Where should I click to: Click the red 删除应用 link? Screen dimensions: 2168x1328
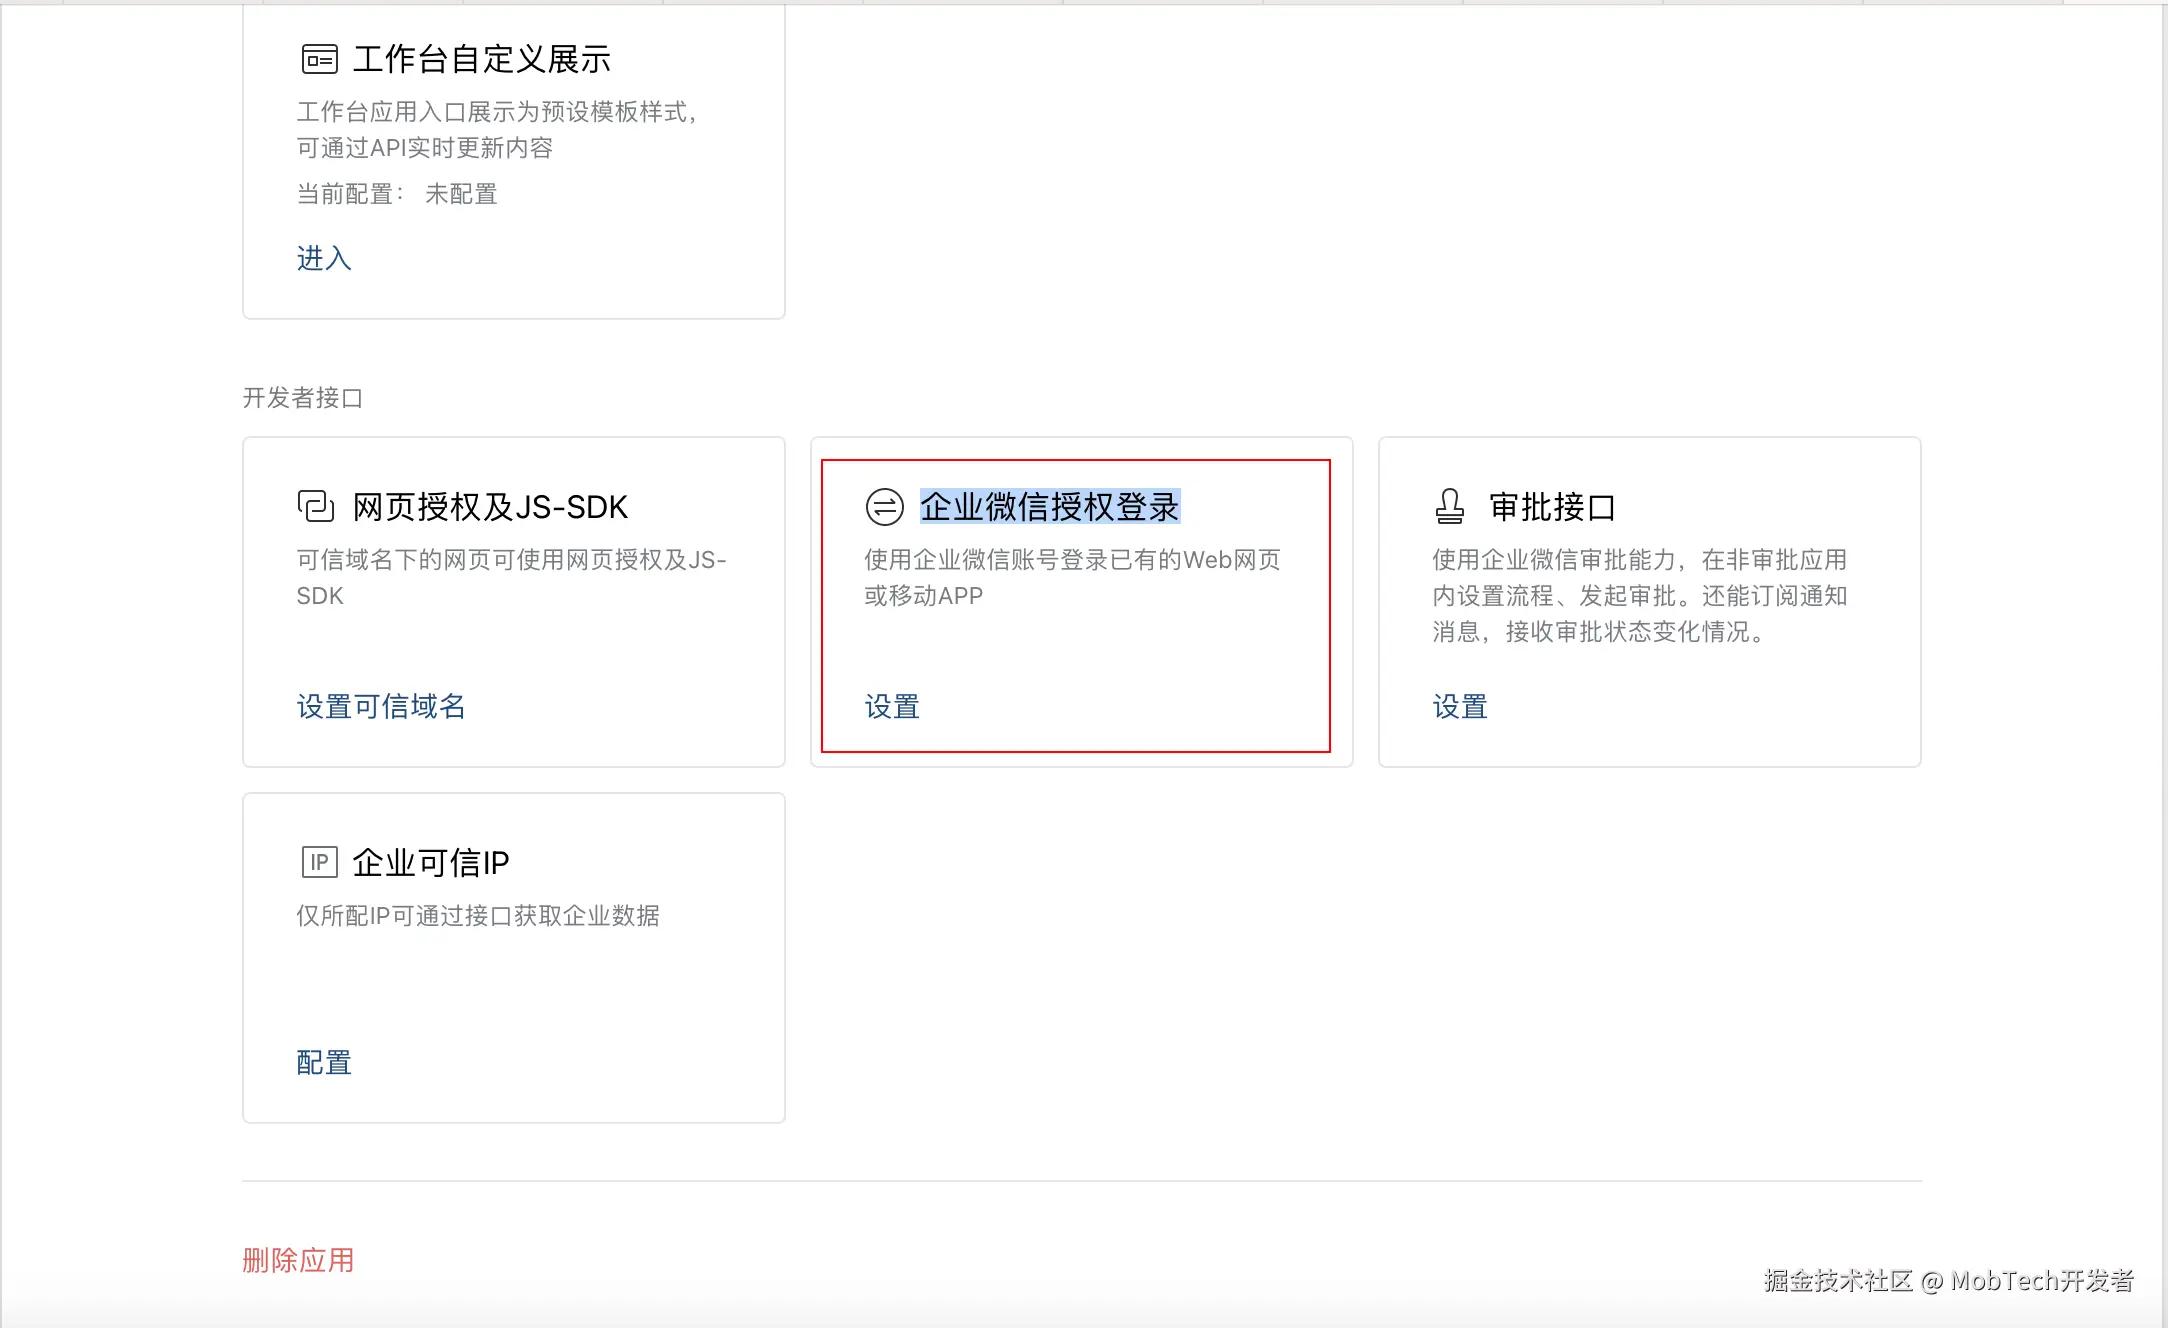coord(298,1260)
